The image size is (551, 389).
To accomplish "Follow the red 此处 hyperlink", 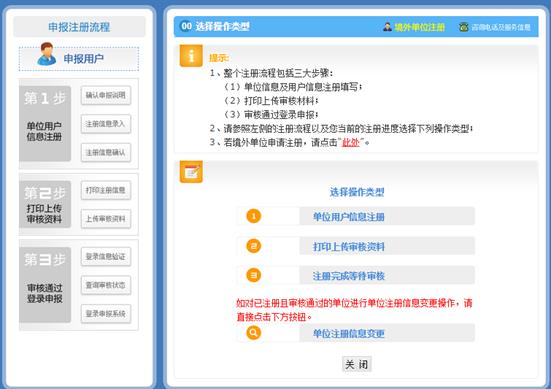I will pos(350,142).
